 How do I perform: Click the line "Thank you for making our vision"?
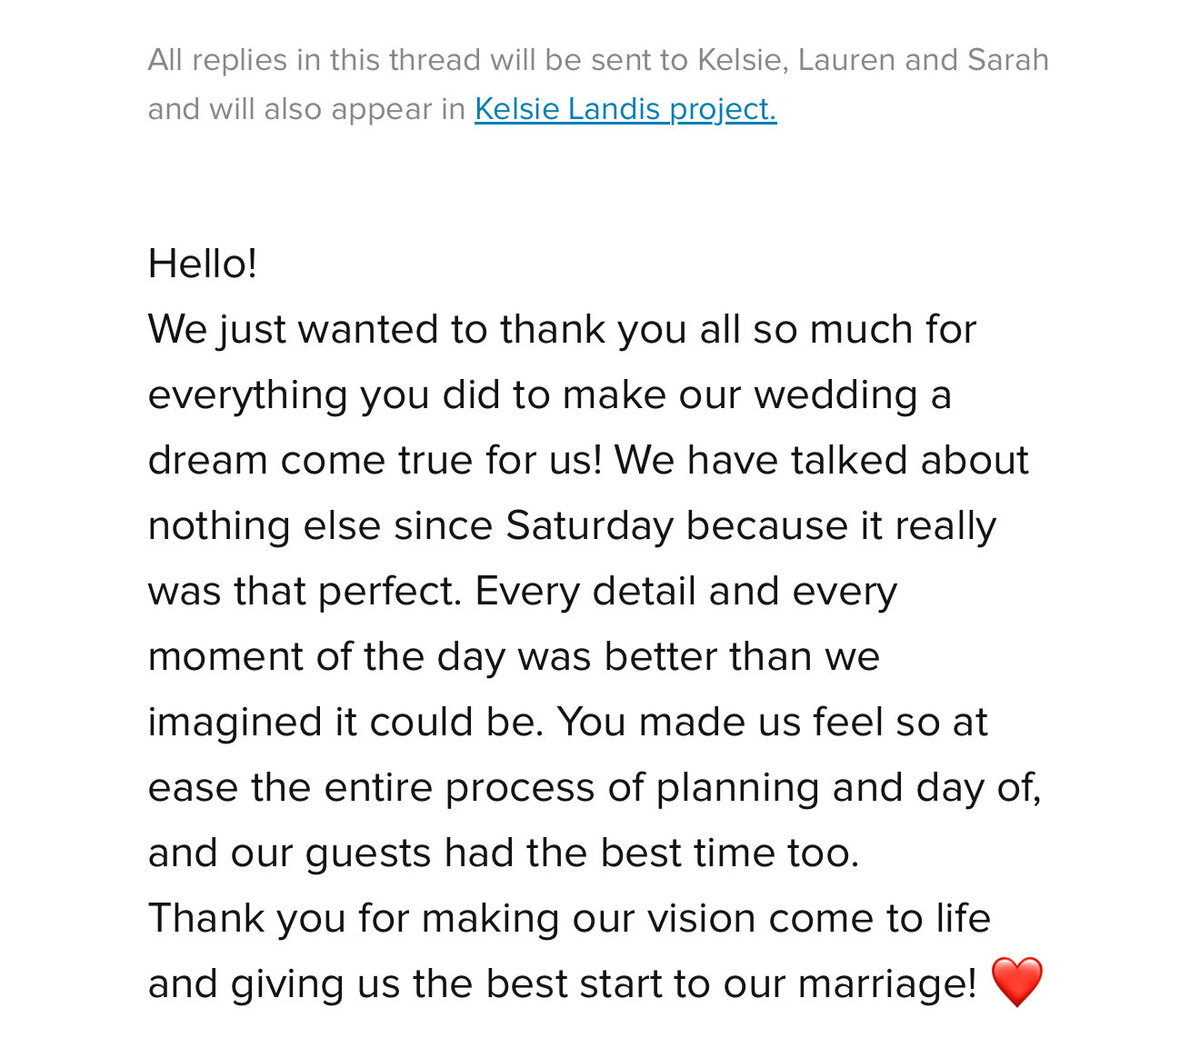point(569,918)
